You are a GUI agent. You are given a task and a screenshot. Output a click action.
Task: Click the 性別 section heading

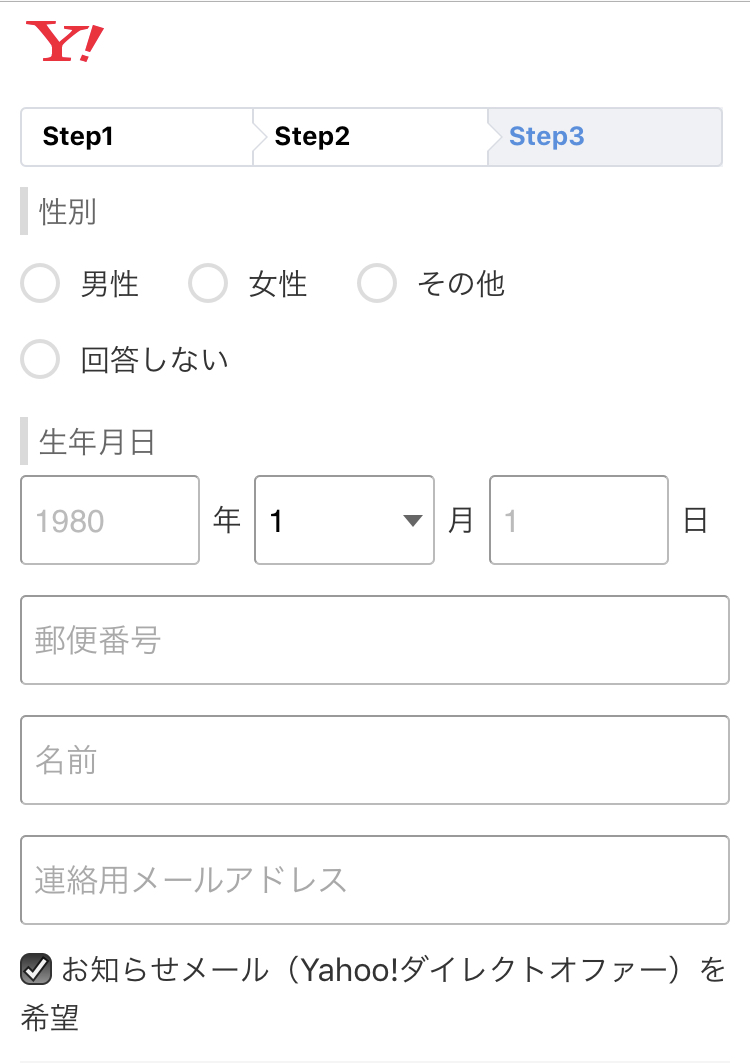(67, 212)
